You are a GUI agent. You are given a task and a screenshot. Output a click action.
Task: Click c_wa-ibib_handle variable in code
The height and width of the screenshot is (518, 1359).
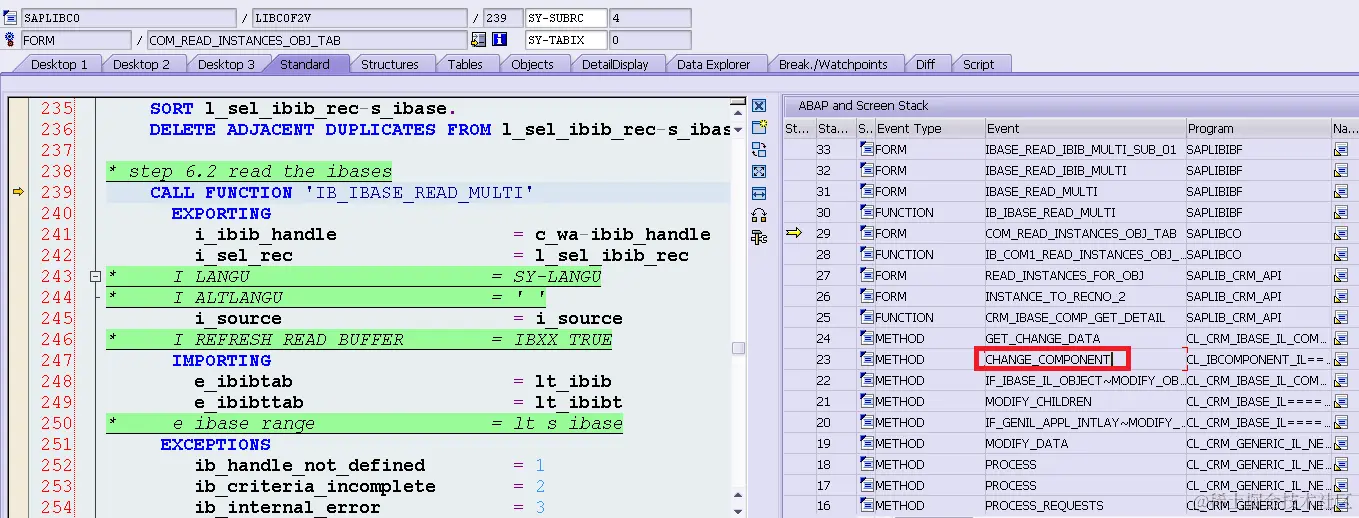[x=622, y=235]
